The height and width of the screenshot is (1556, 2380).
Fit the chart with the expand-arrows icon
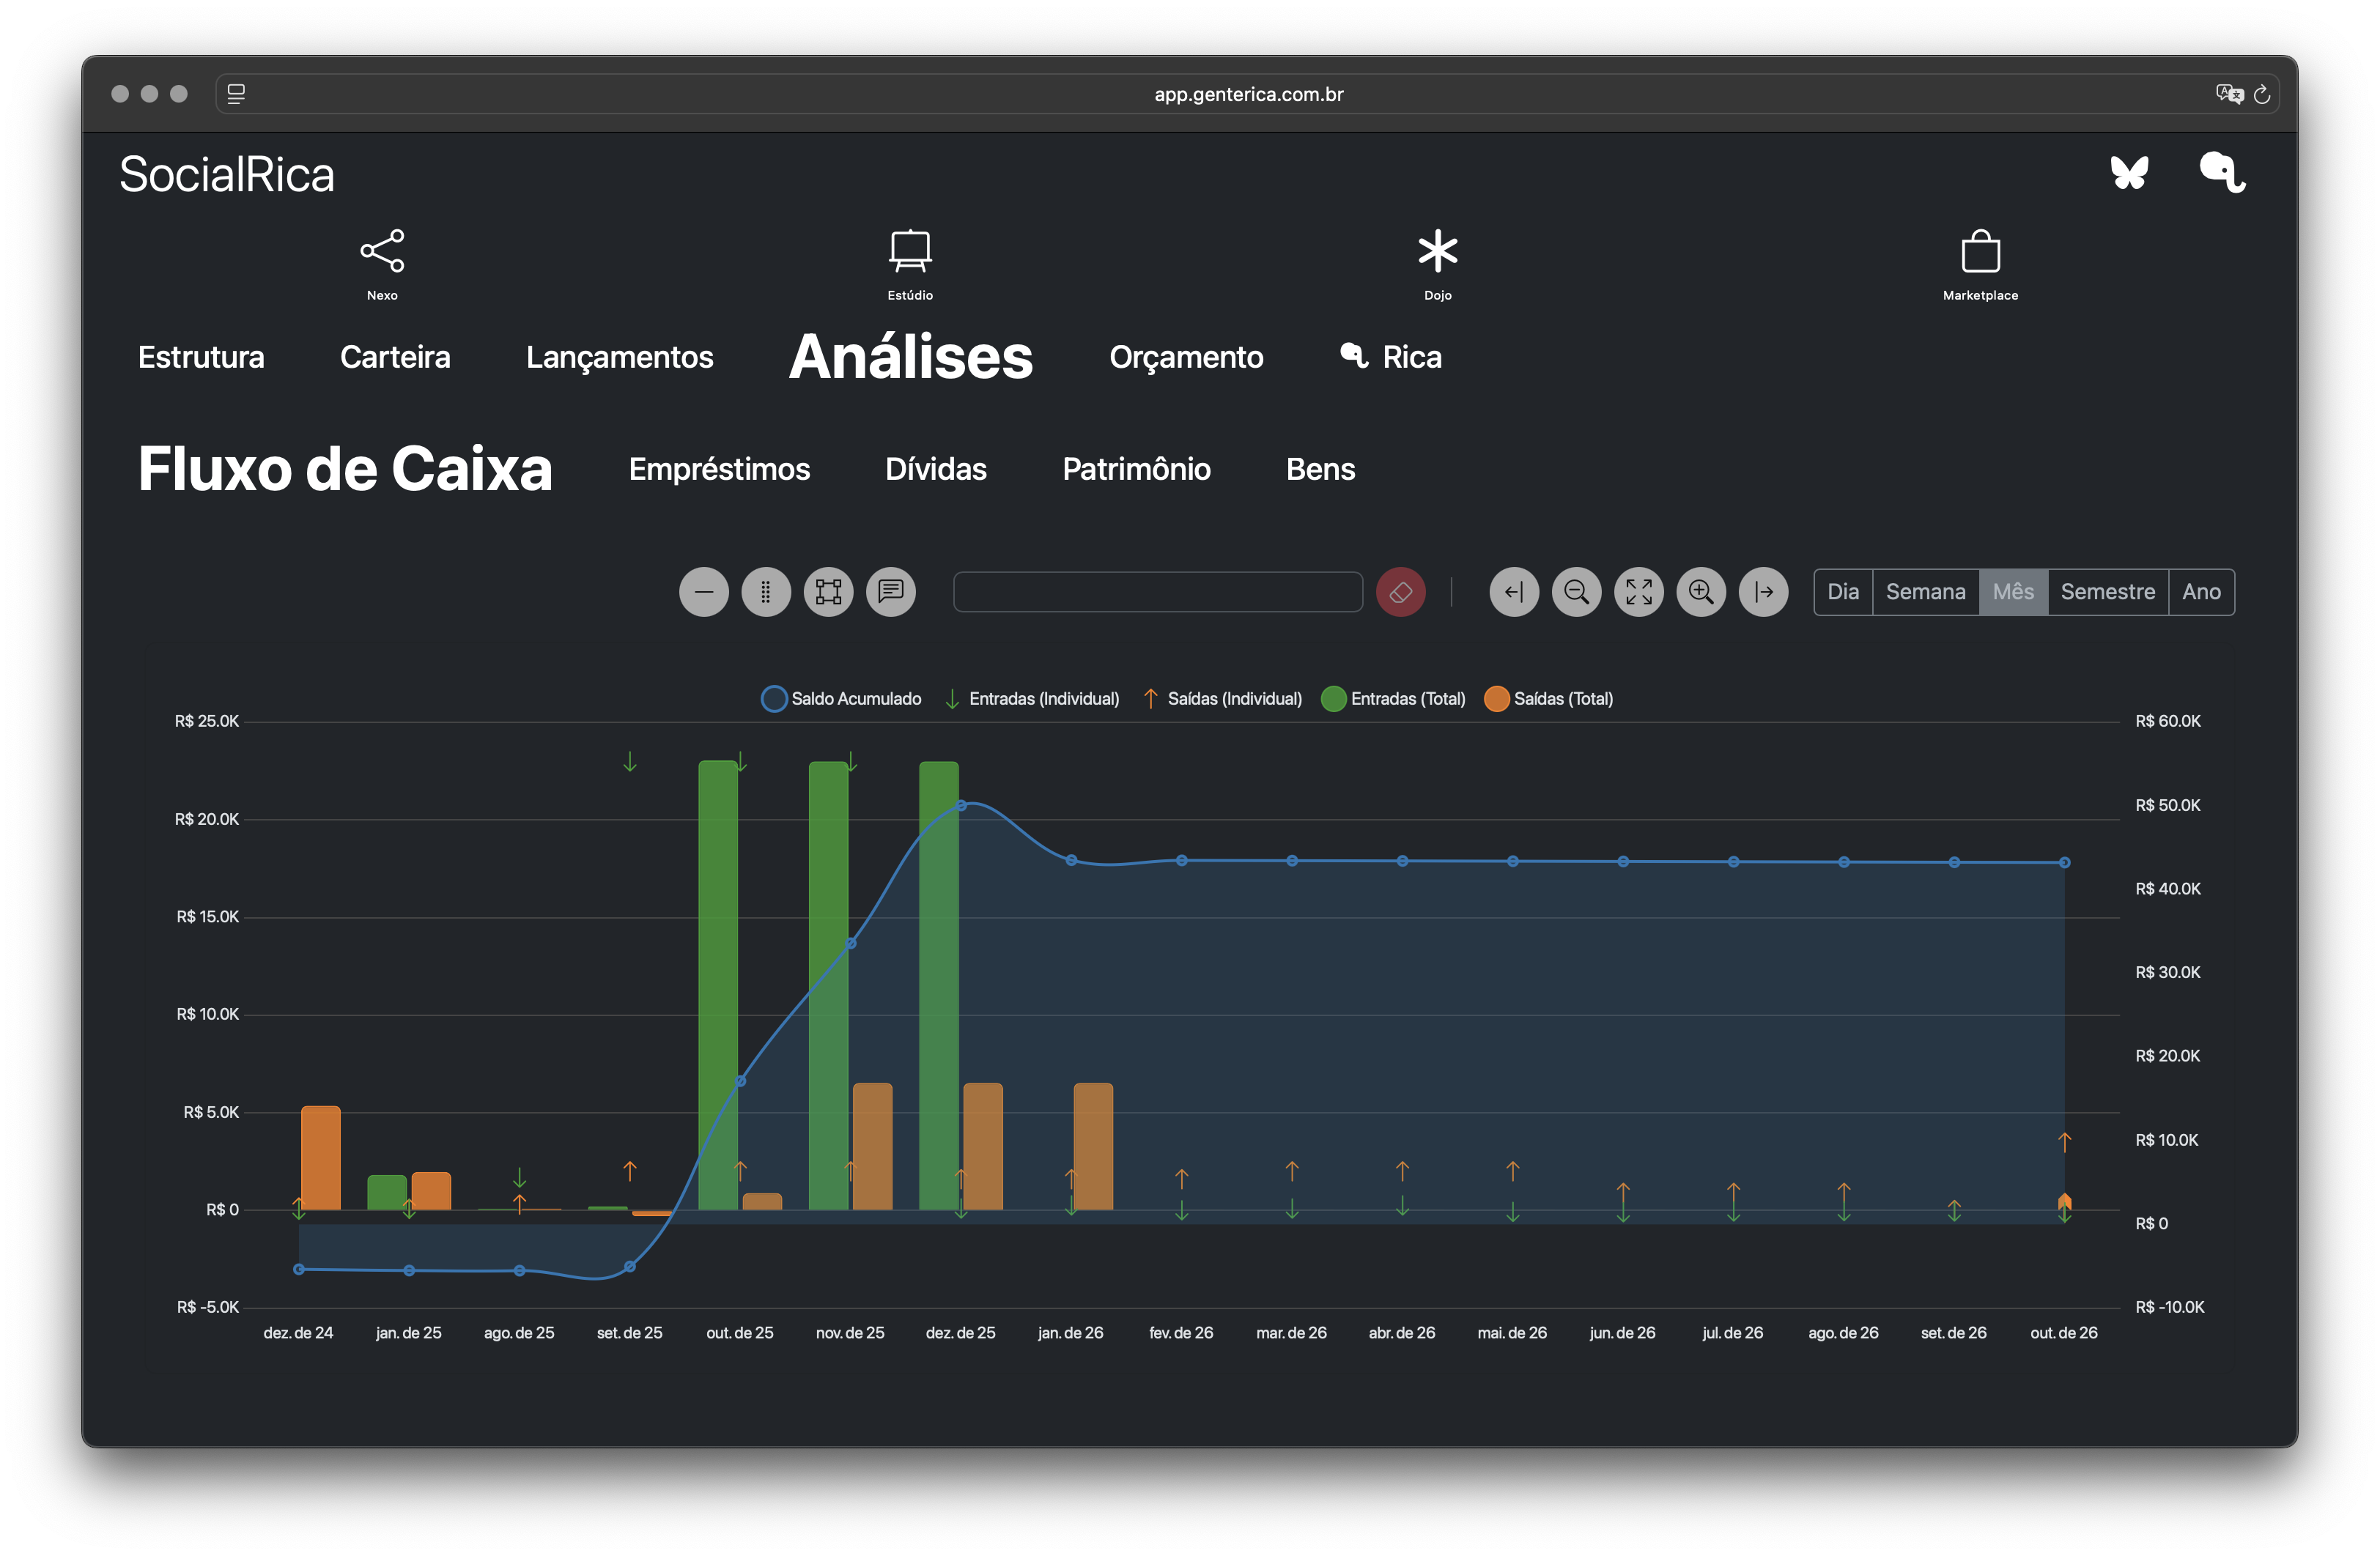pyautogui.click(x=1638, y=592)
